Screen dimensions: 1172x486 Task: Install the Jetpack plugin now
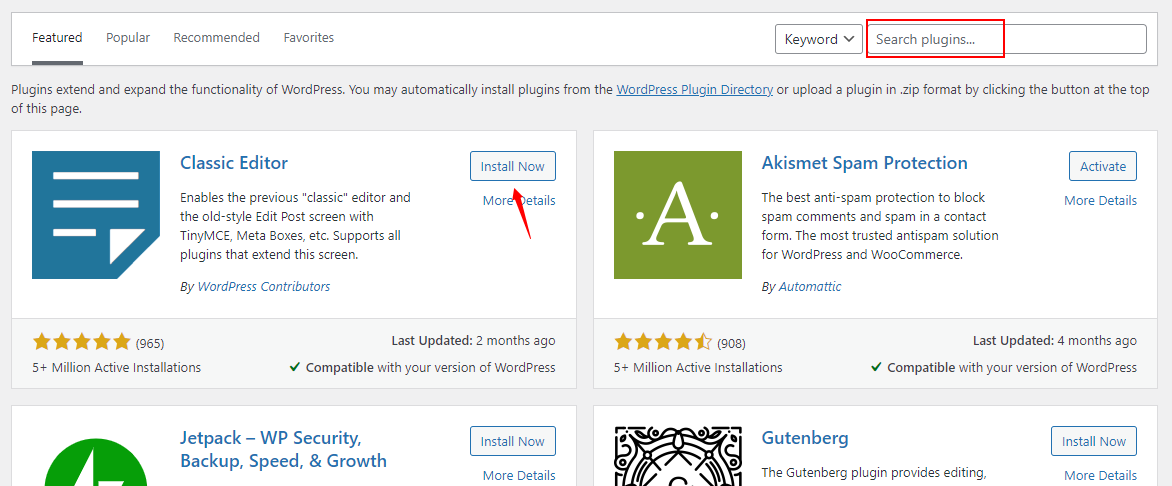pyautogui.click(x=513, y=441)
